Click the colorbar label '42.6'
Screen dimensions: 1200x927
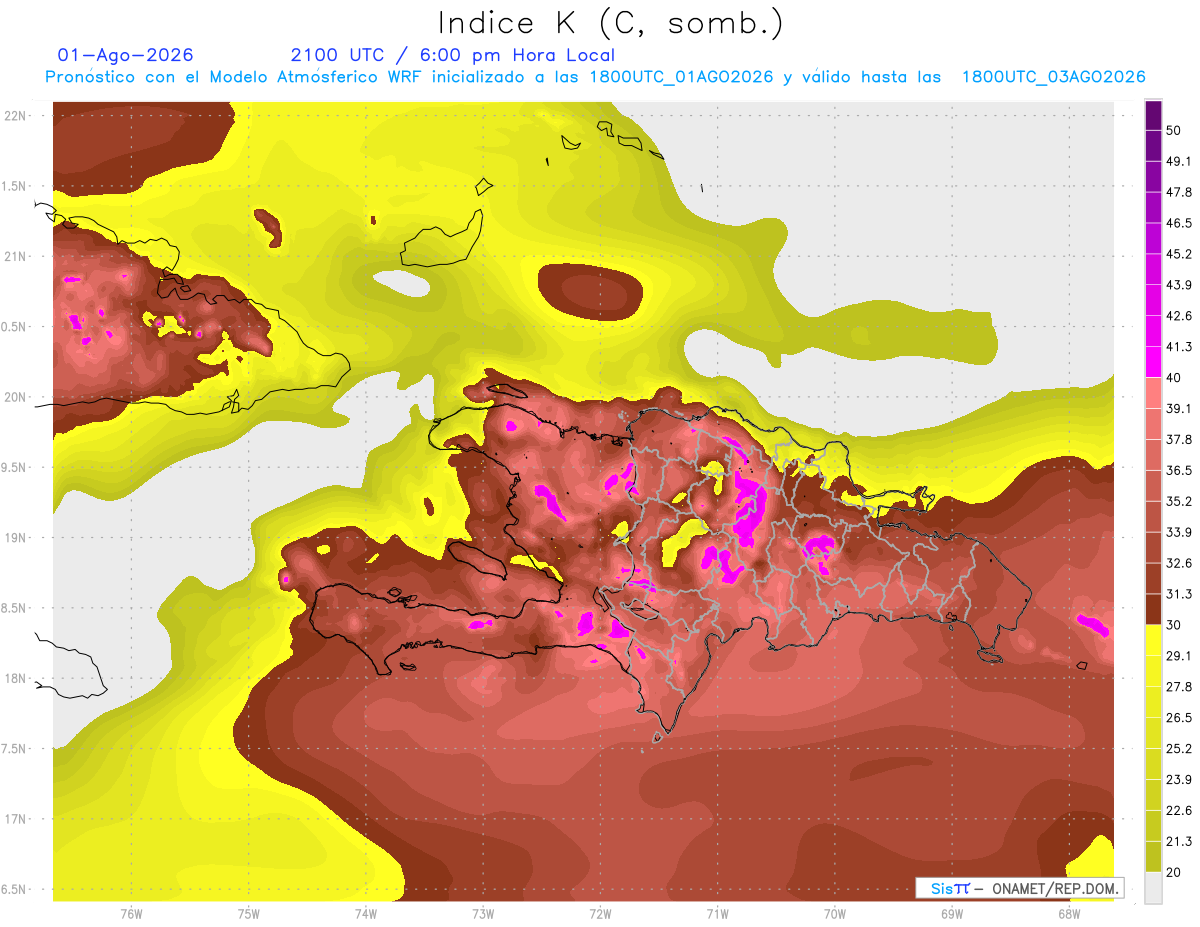[1179, 316]
